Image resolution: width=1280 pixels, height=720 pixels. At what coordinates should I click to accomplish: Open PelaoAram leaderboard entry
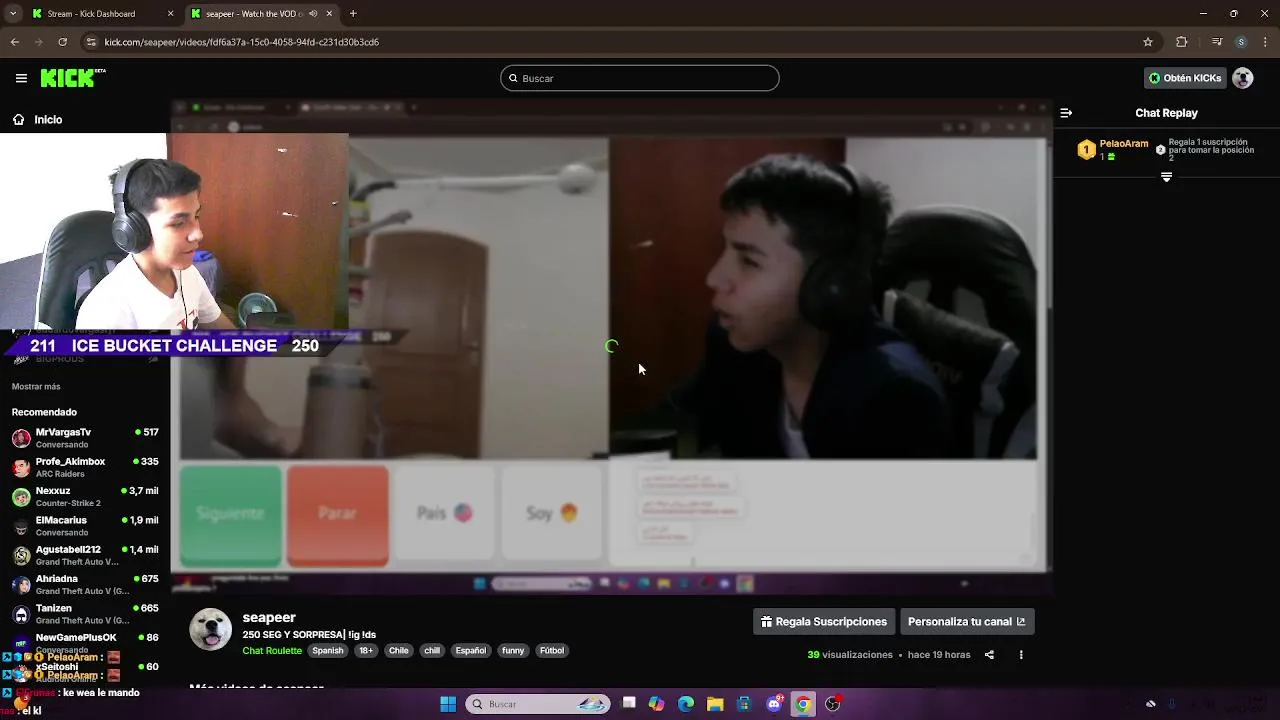coord(1113,150)
